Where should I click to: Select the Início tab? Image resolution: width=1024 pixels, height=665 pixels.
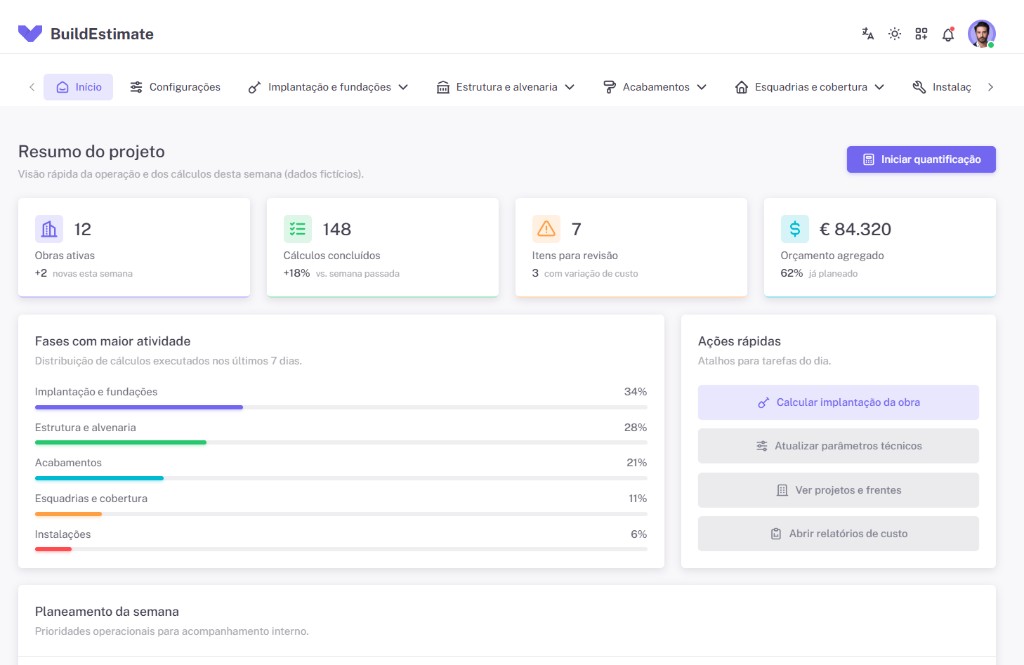(x=78, y=87)
